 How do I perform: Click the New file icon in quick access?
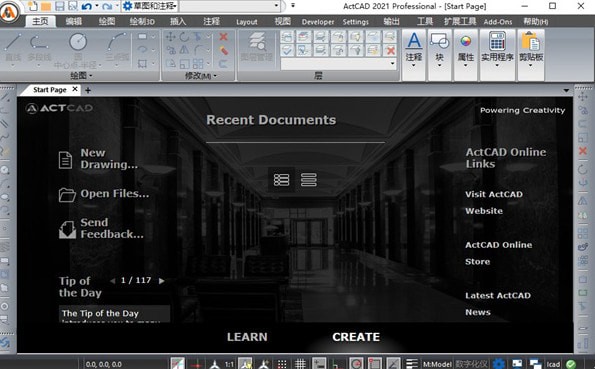click(x=33, y=6)
